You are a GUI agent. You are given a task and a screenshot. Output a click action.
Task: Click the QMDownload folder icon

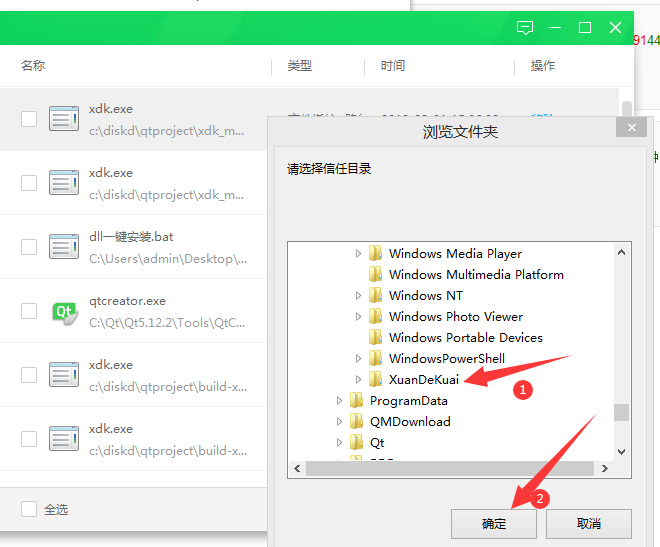356,422
